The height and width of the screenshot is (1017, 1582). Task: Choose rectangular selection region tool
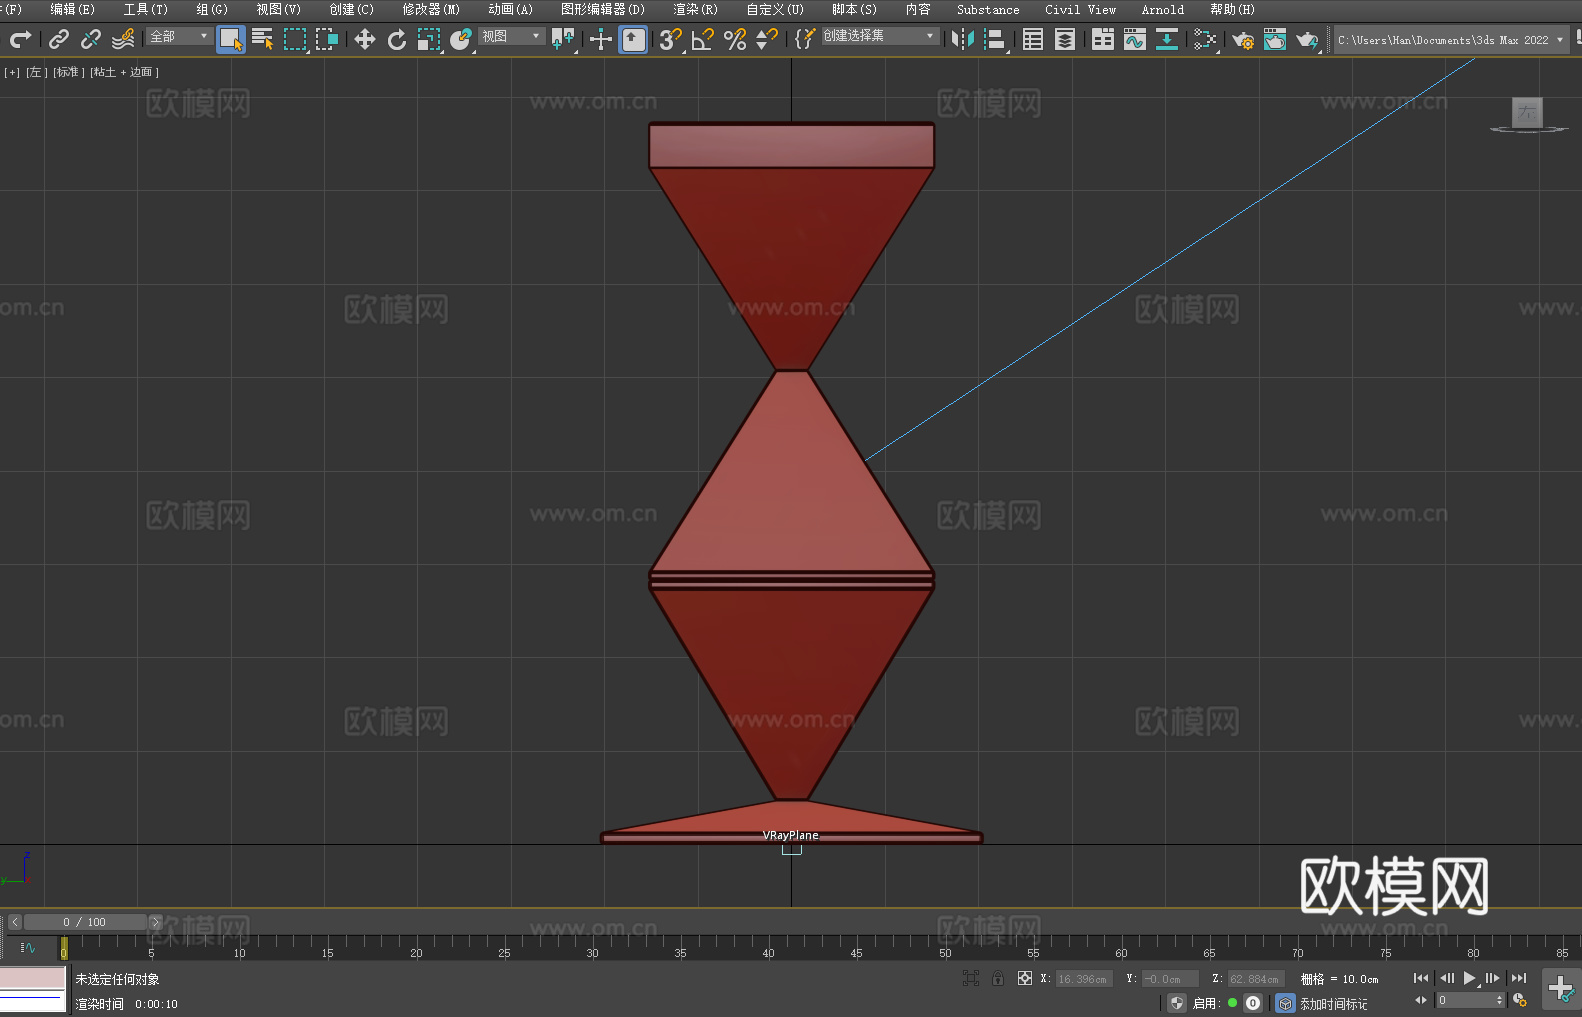coord(295,39)
